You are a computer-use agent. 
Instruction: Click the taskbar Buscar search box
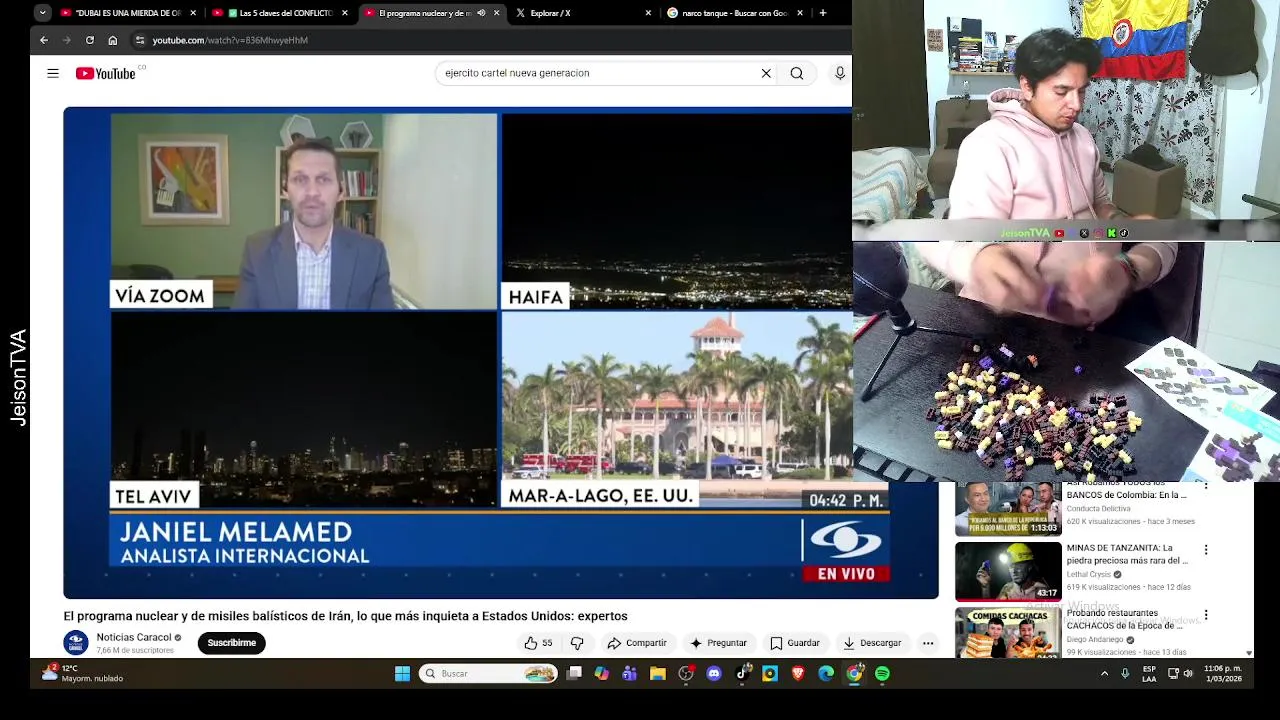488,674
